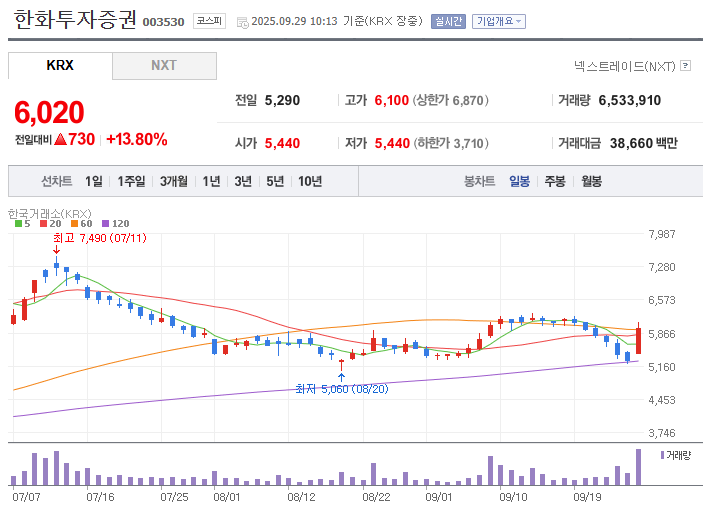Open the 기업개요 dropdown

click(x=499, y=21)
